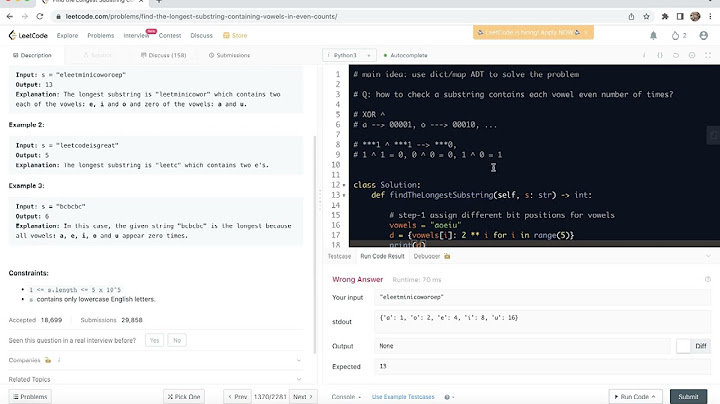Viewport: 720px width, 404px height.
Task: Open the Explore nav item
Action: click(68, 35)
